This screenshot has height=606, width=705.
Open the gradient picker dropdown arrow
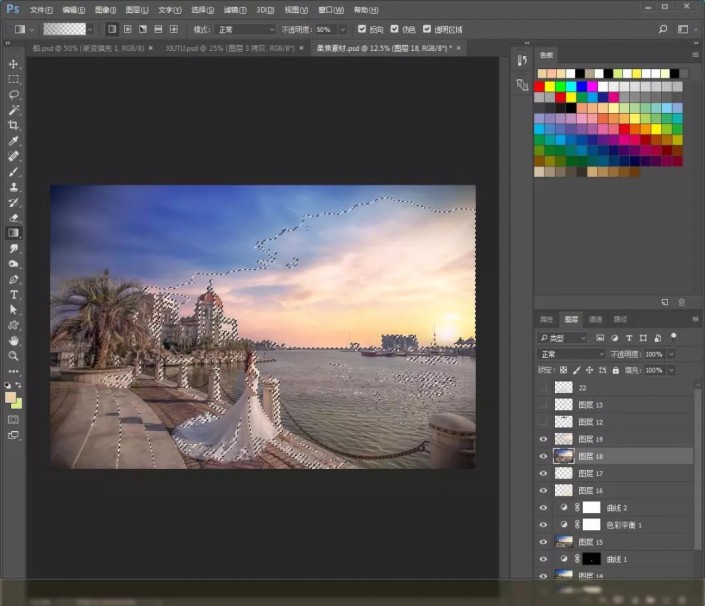point(90,30)
